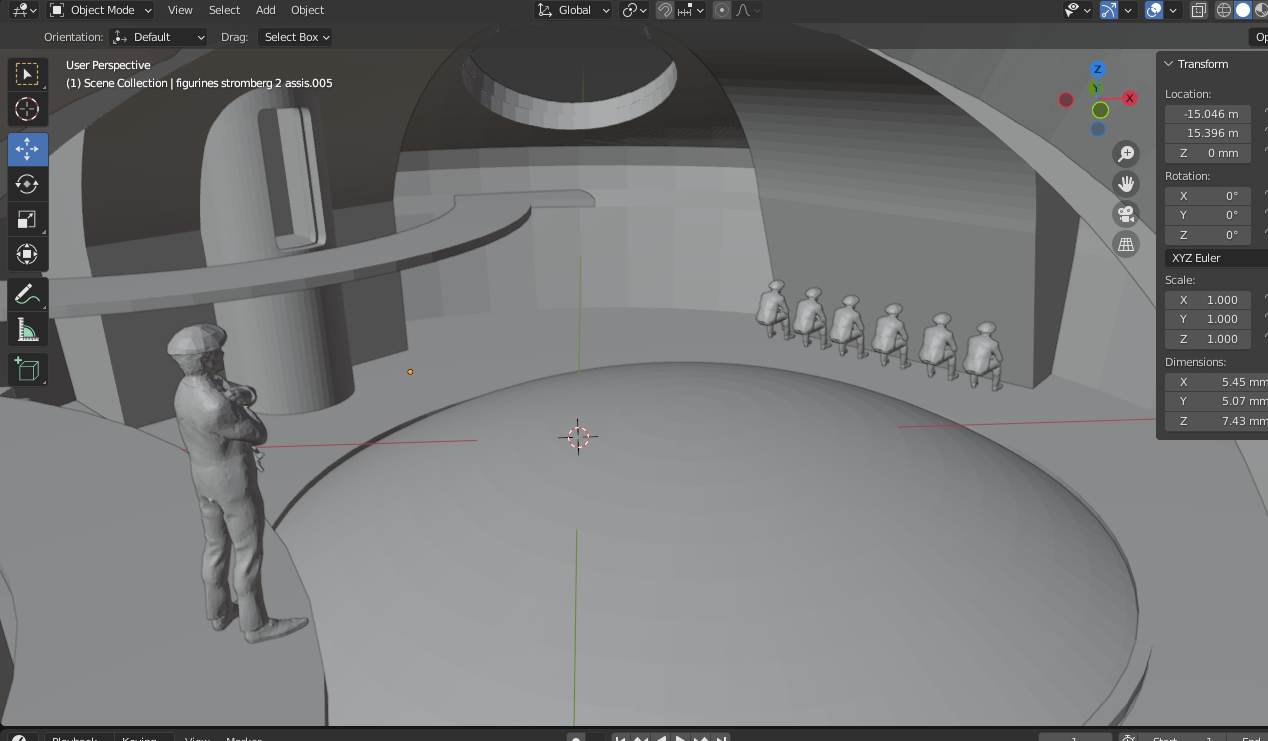Choose the Rotate tool

(x=27, y=184)
